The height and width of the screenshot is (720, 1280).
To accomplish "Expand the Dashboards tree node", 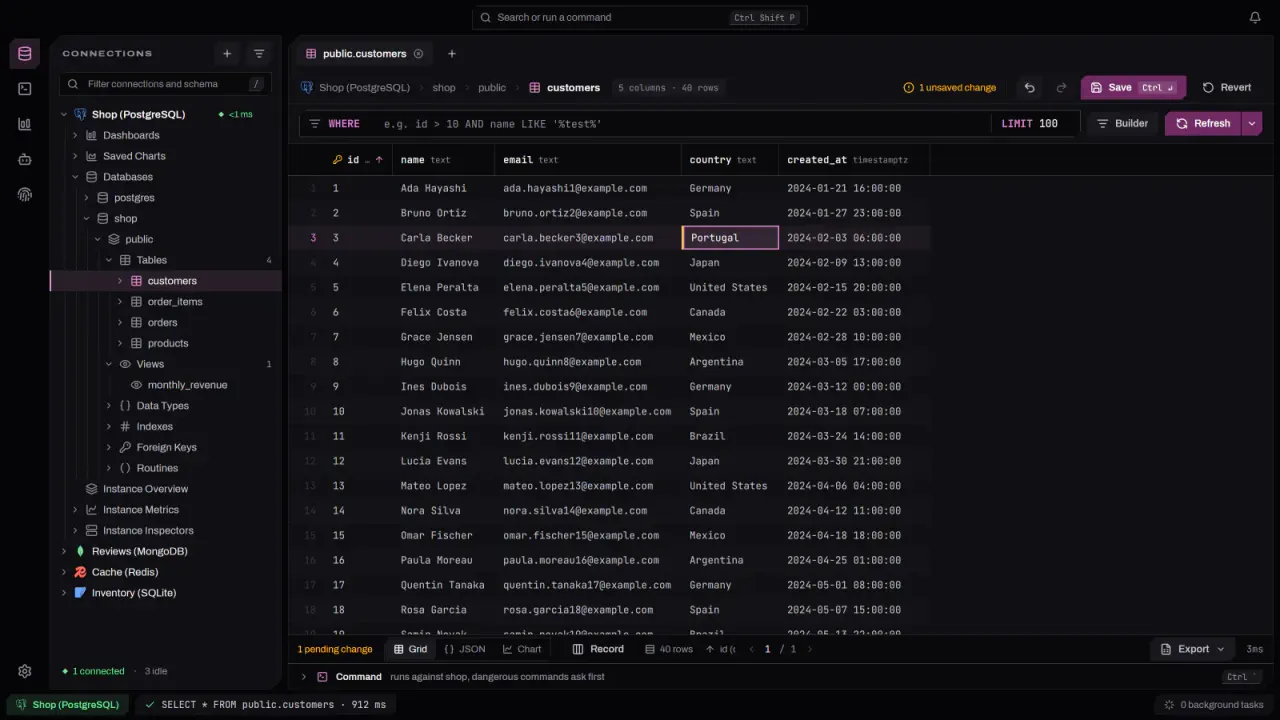I will [x=75, y=136].
